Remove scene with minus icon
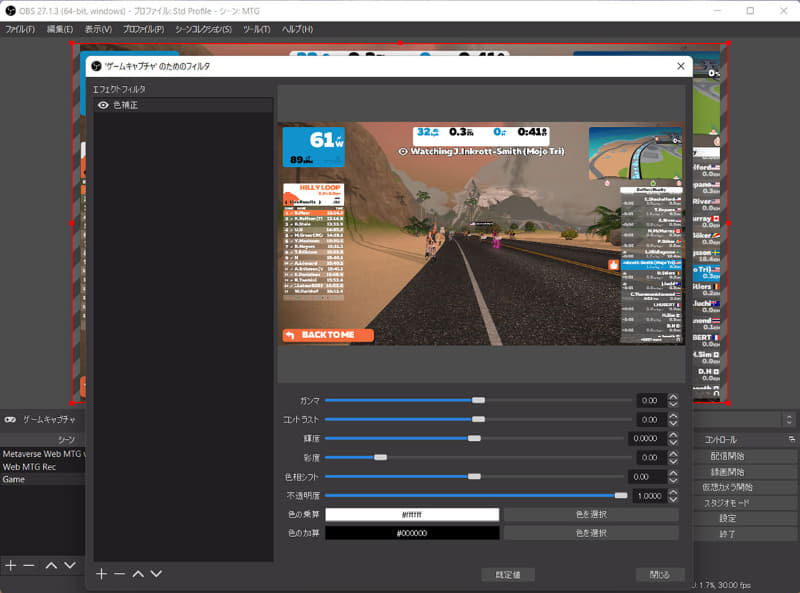 pos(29,565)
